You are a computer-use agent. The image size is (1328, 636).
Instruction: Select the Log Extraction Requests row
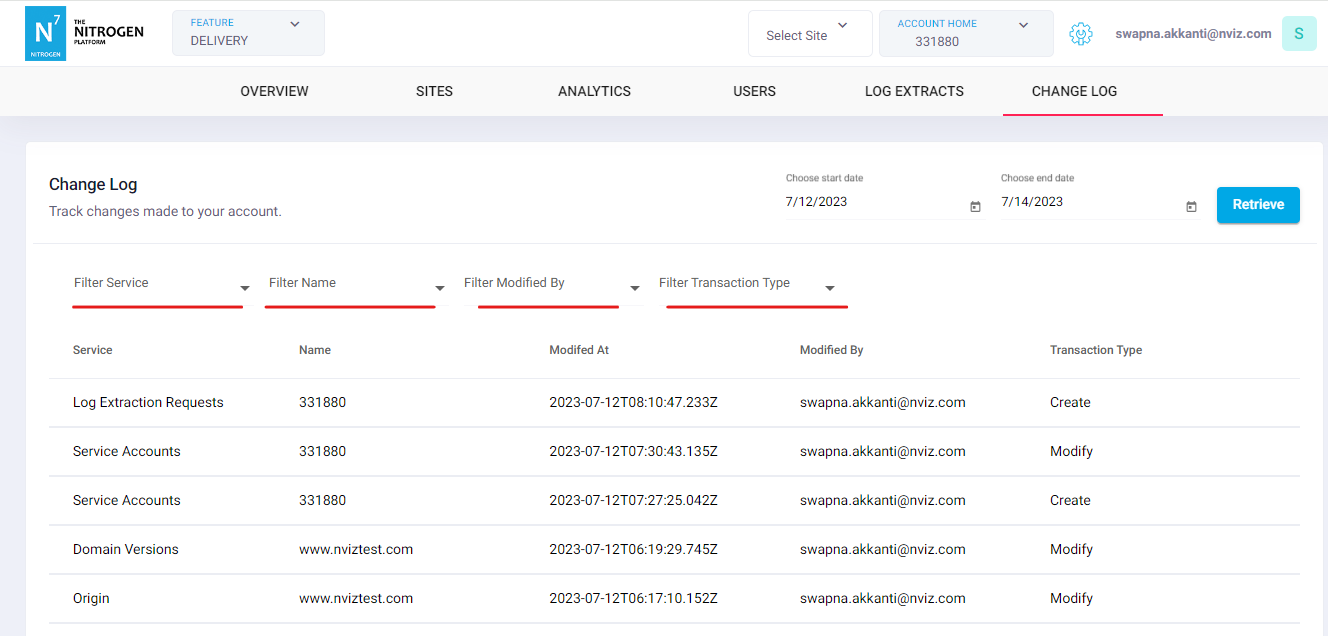coord(148,403)
